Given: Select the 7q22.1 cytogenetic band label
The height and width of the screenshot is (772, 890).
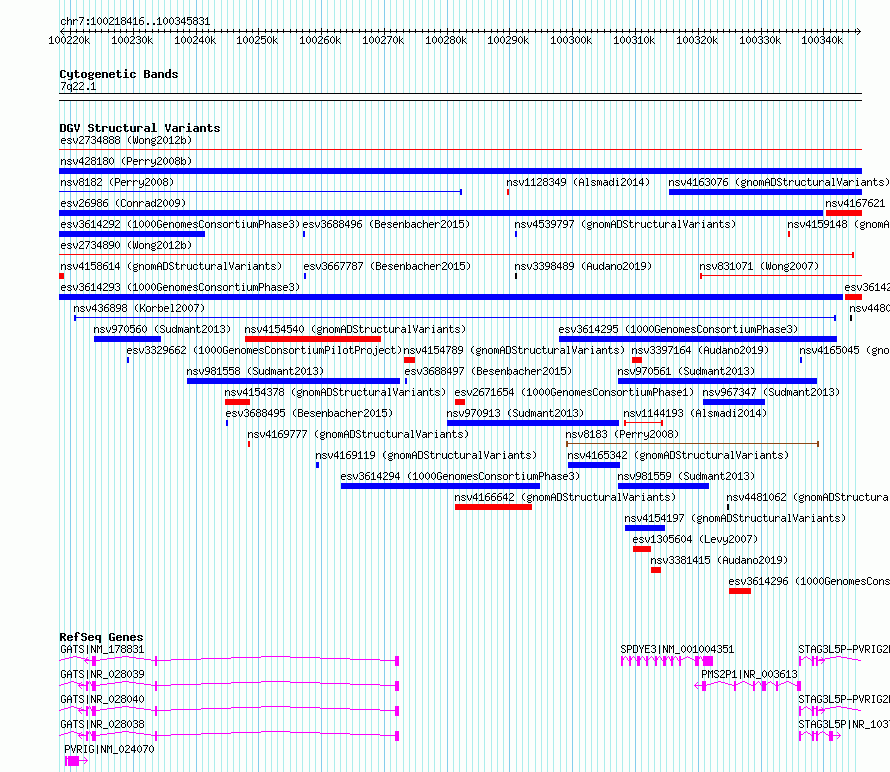Looking at the screenshot, I should pyautogui.click(x=78, y=86).
